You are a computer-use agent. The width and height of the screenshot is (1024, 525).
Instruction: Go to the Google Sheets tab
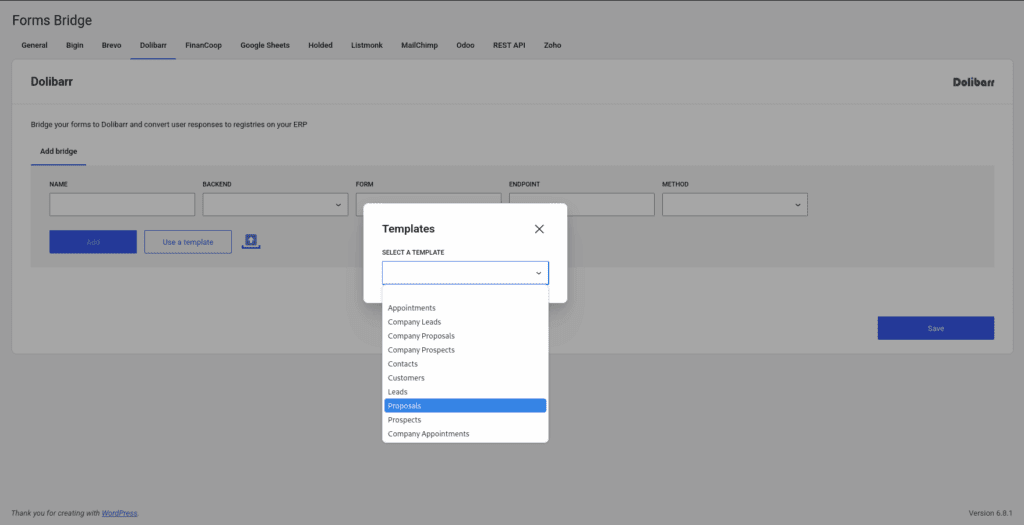pos(264,45)
